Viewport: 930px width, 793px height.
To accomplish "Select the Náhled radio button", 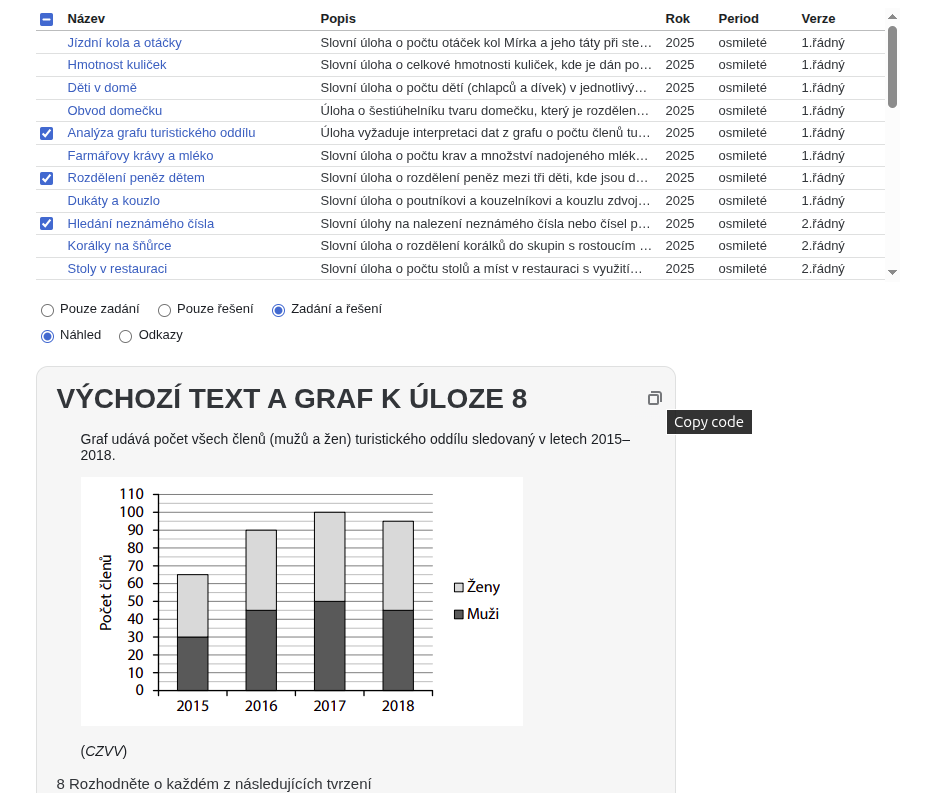I will [47, 336].
